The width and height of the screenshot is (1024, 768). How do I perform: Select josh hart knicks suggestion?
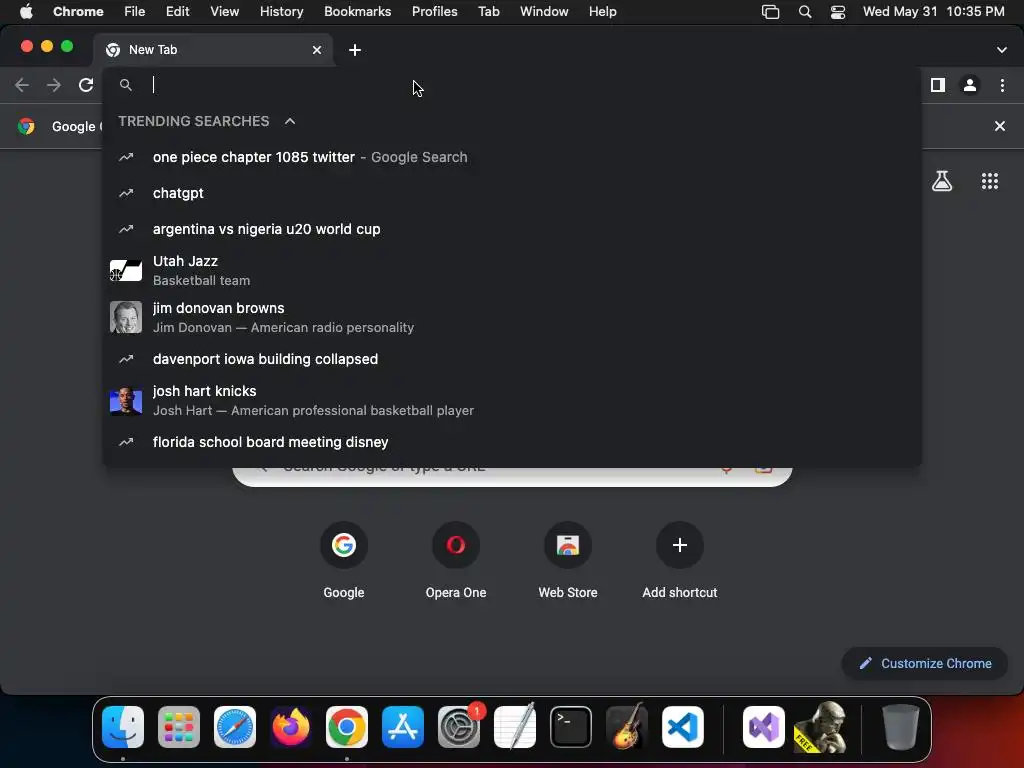pos(512,400)
